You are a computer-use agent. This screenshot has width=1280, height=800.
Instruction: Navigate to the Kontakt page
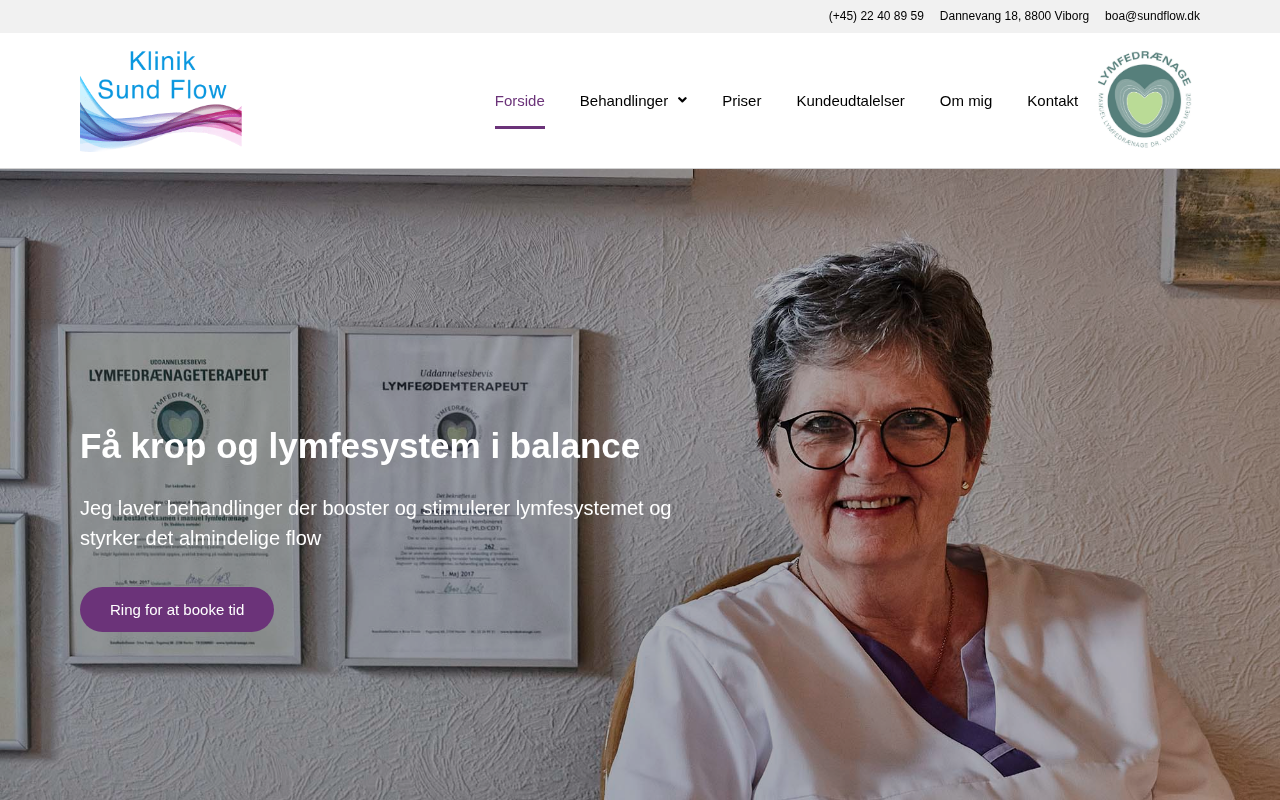click(x=1053, y=100)
